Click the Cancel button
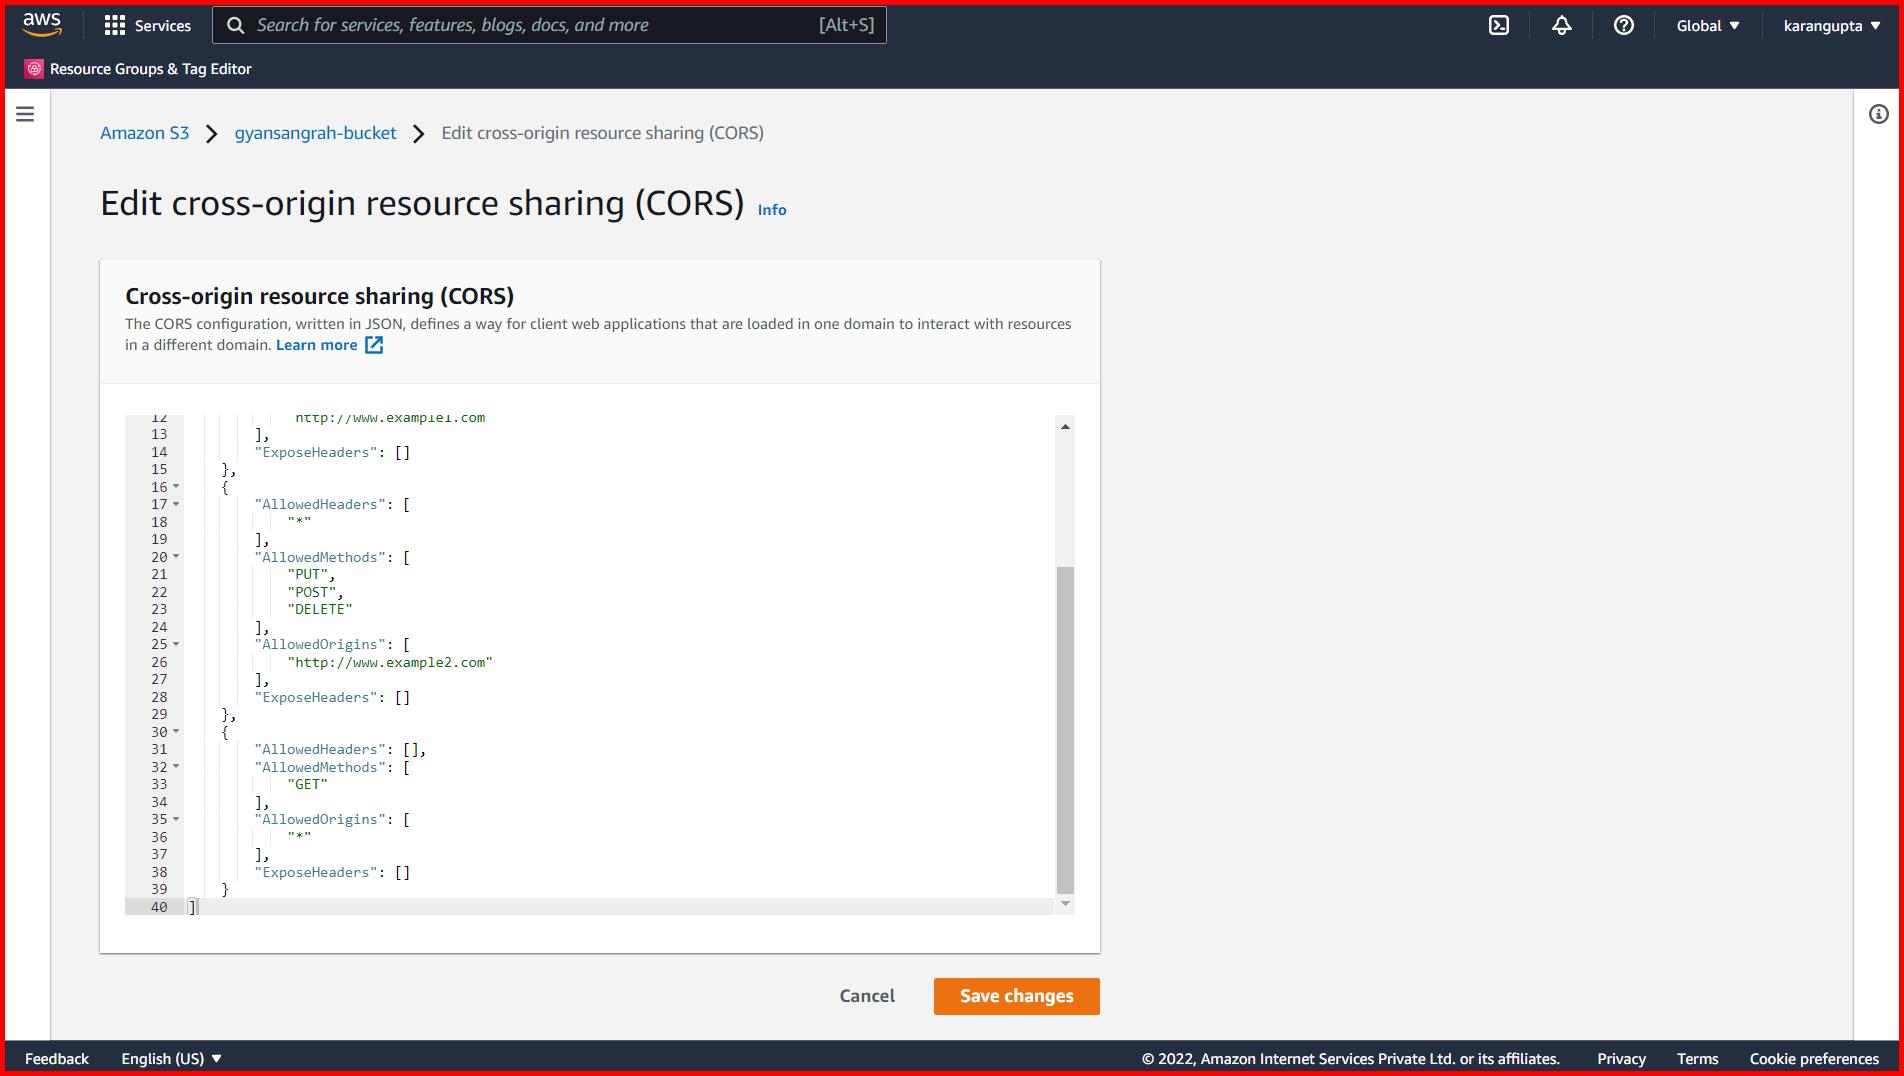 pyautogui.click(x=866, y=996)
